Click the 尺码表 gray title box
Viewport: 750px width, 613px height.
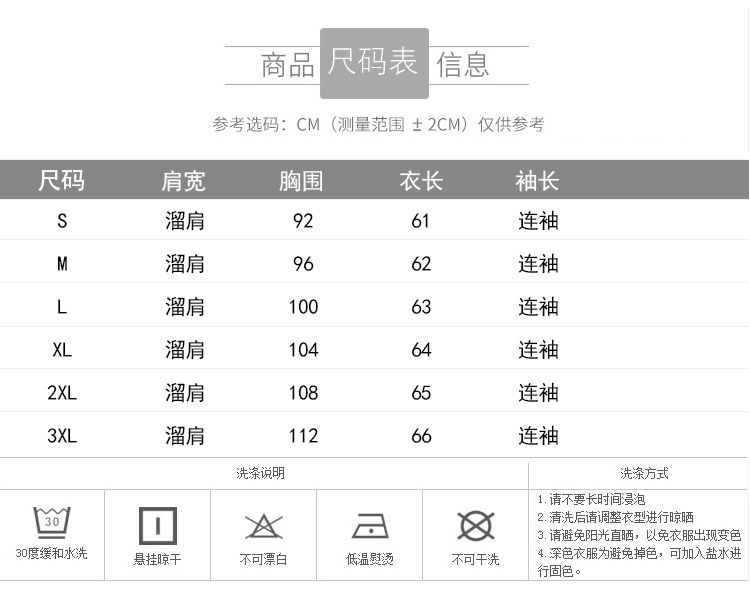(x=374, y=63)
